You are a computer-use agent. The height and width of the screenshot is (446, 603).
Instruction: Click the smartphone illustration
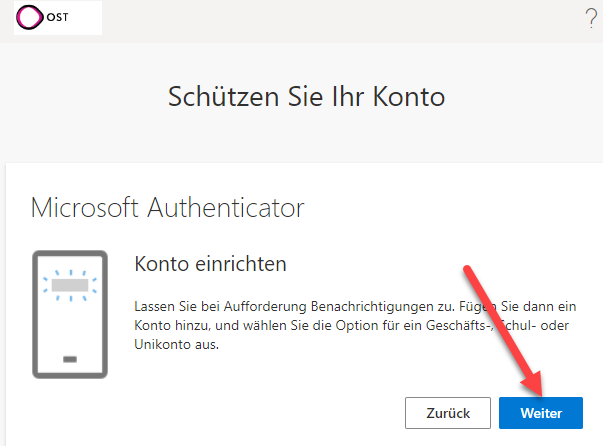69,314
